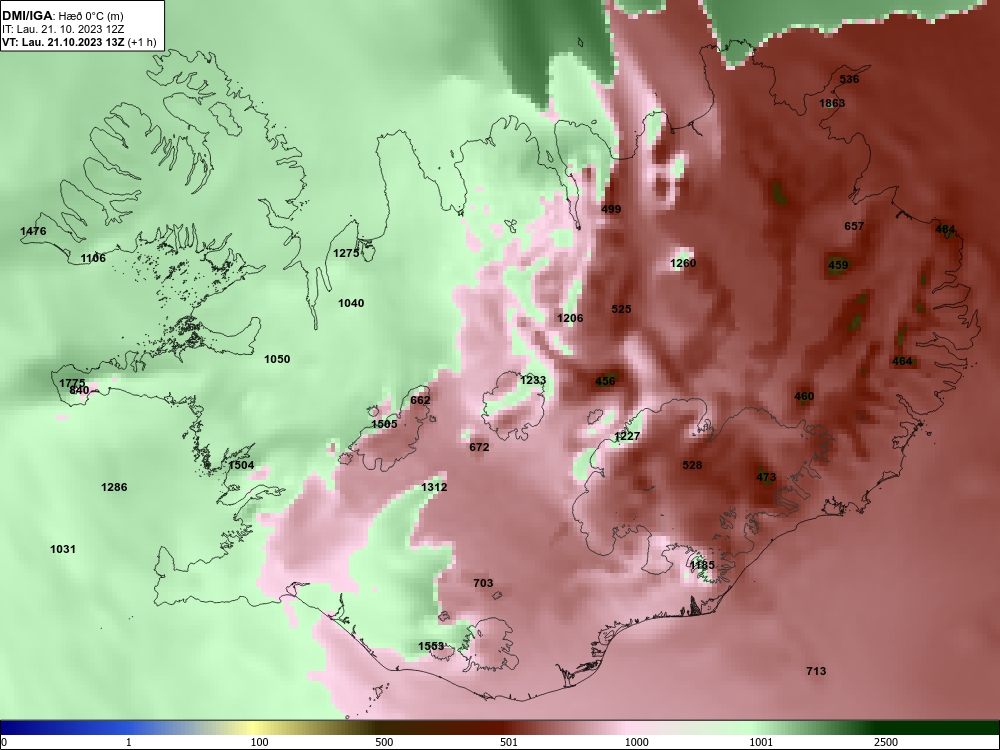The image size is (1000, 750).
Task: Click the 1206 height value
Action: tap(570, 318)
